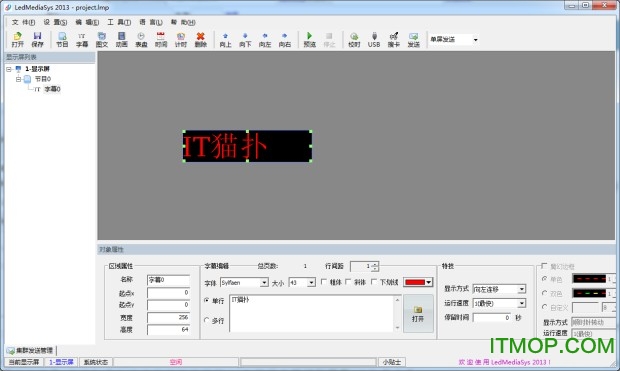Open the 文件(F) menu

click(23, 22)
